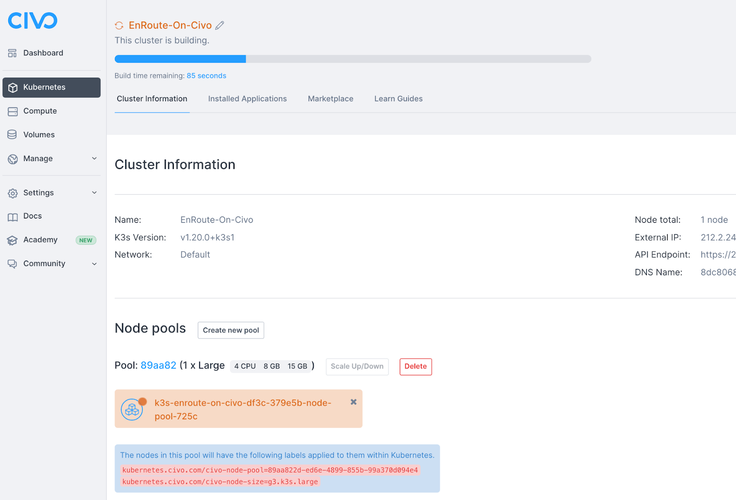Click the node name k3s-enroute-on-civo-df3c-379e5b-node-pool-725c

pos(243,409)
